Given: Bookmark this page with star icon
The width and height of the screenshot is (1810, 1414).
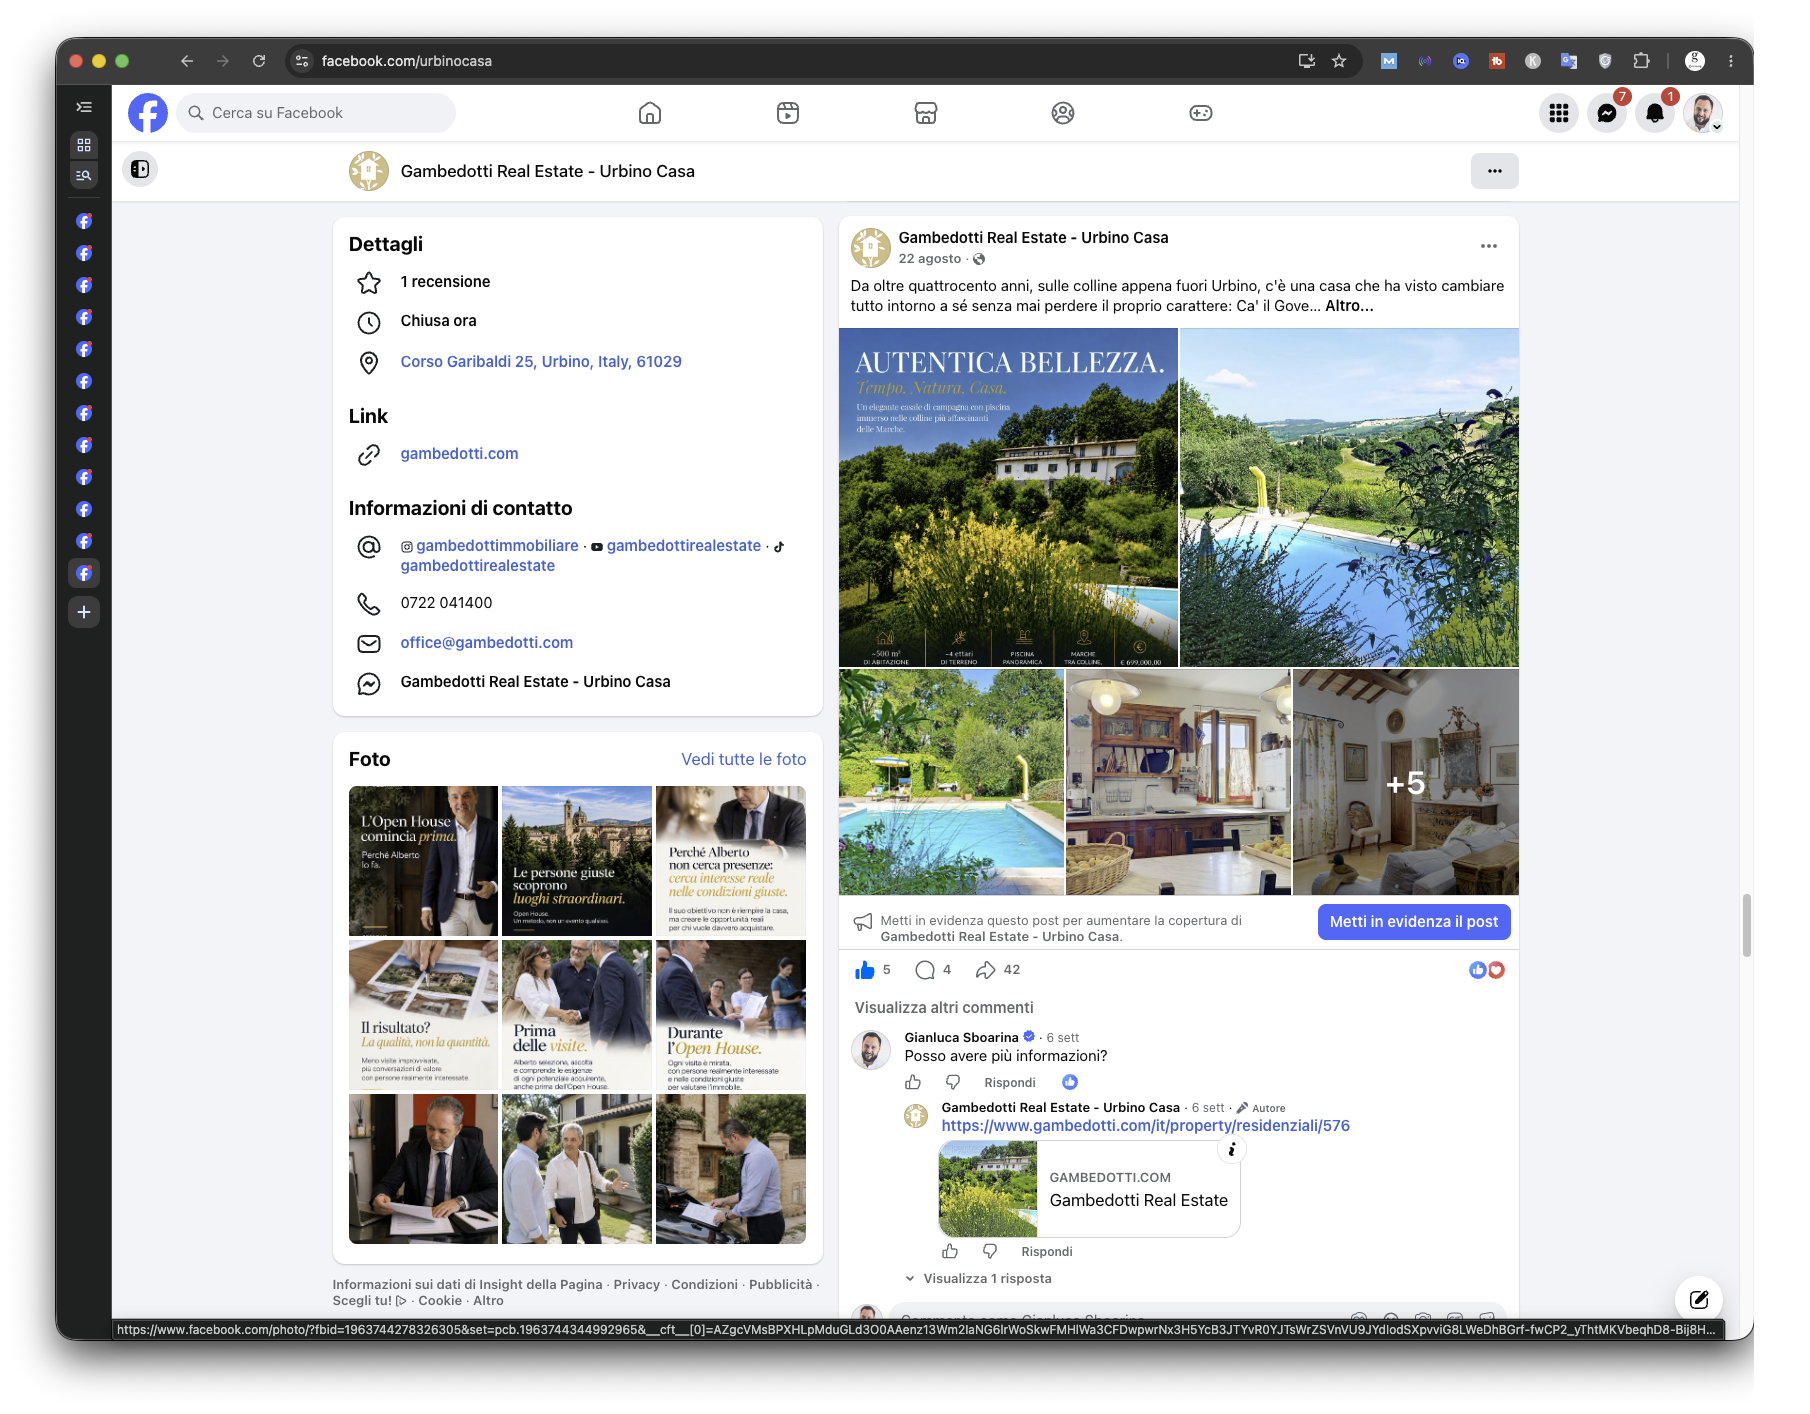Looking at the screenshot, I should point(1339,61).
